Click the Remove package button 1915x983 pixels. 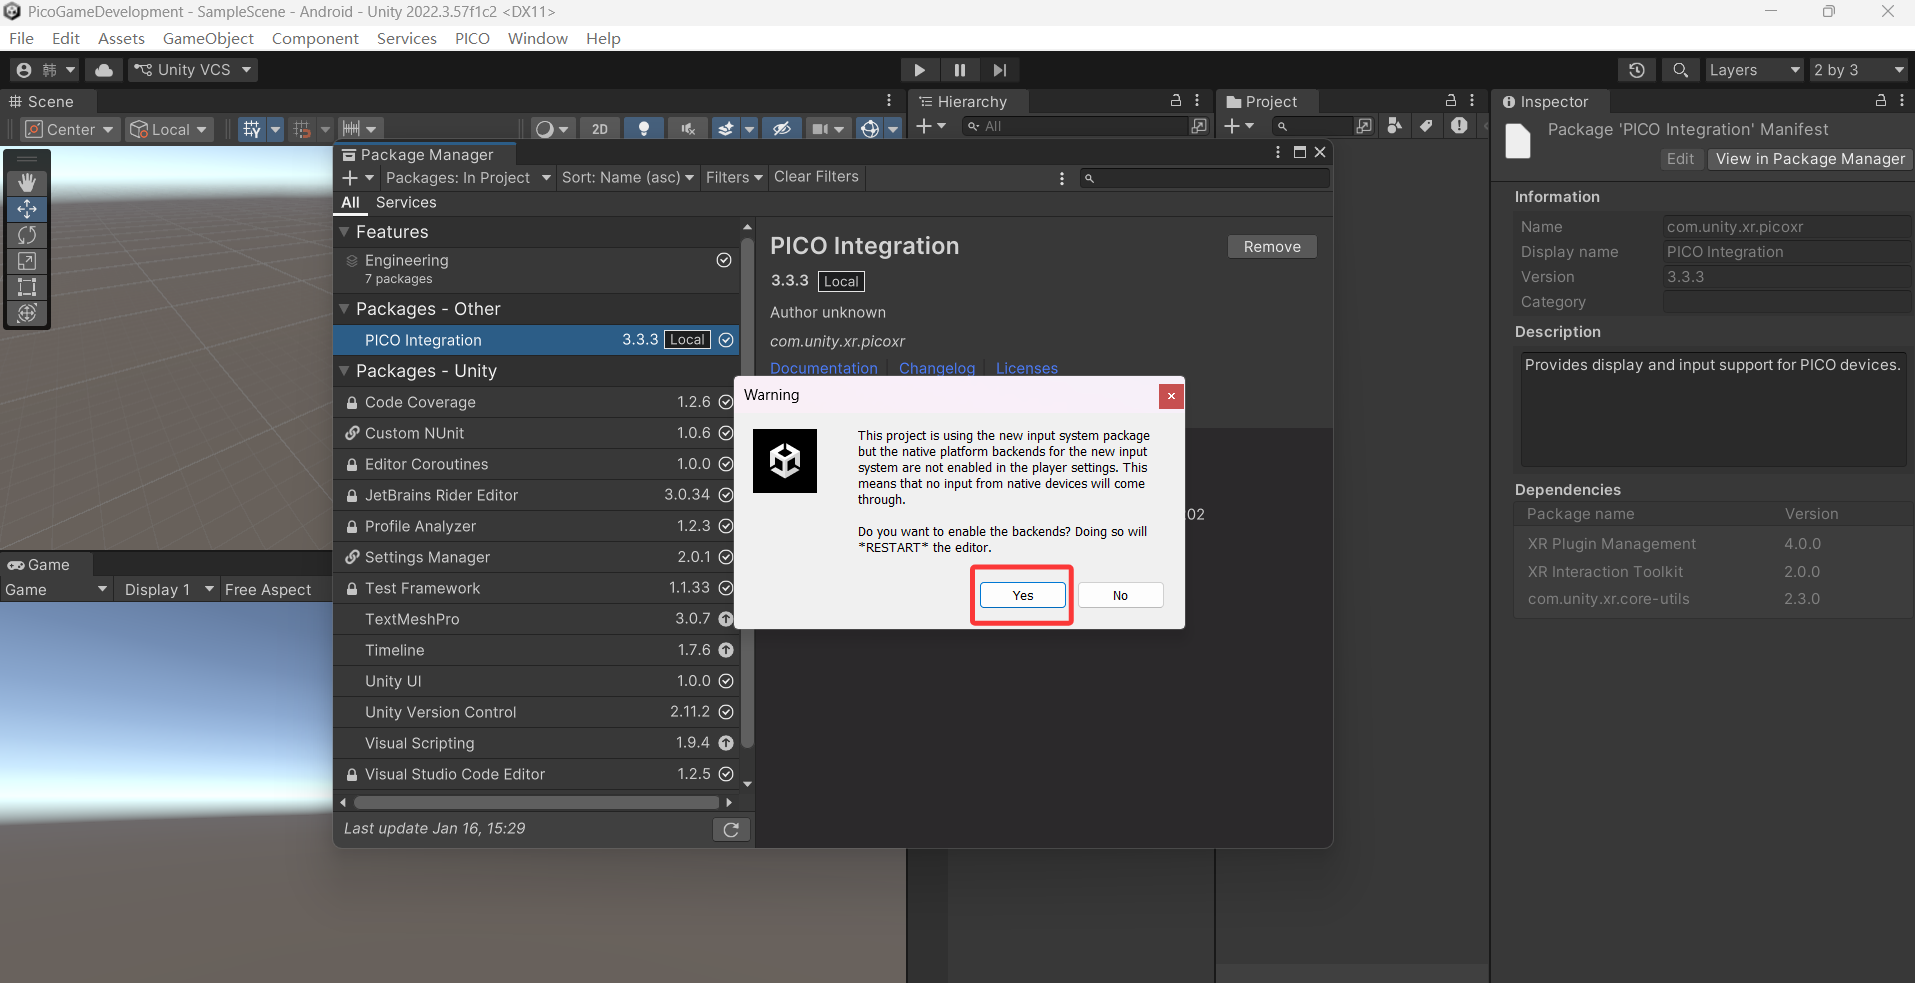click(1272, 247)
